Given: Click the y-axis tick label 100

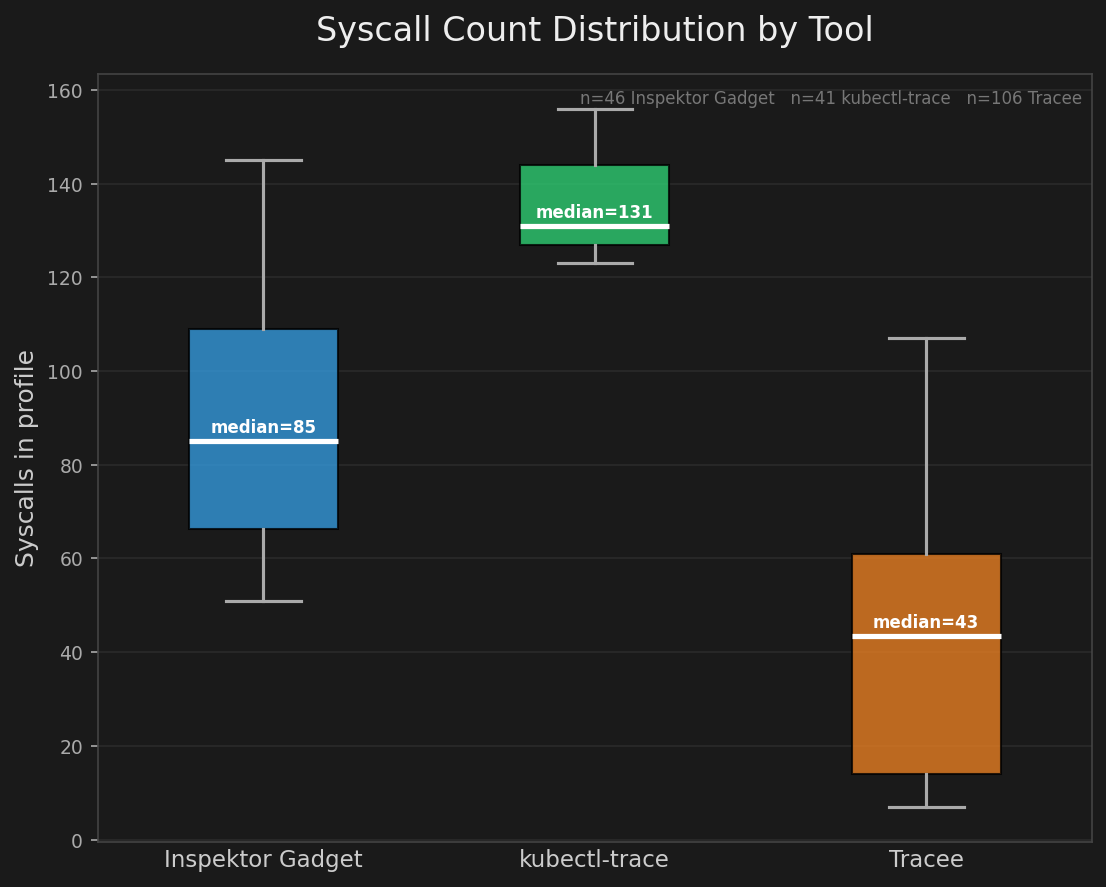Looking at the screenshot, I should (65, 372).
